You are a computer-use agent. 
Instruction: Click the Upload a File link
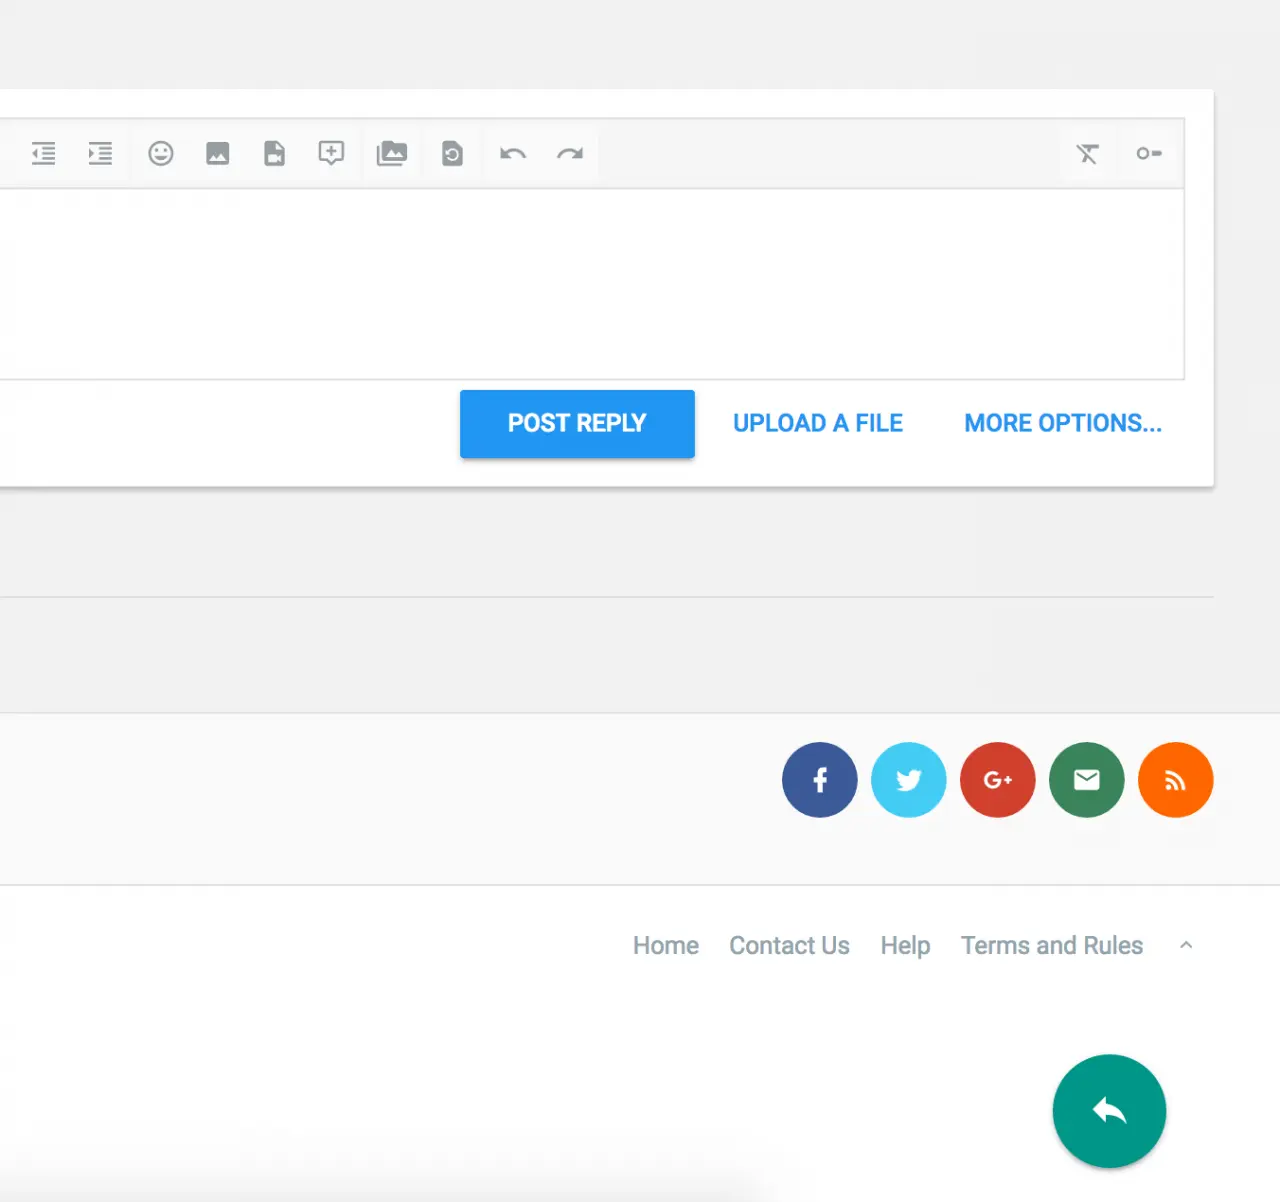[x=817, y=423]
